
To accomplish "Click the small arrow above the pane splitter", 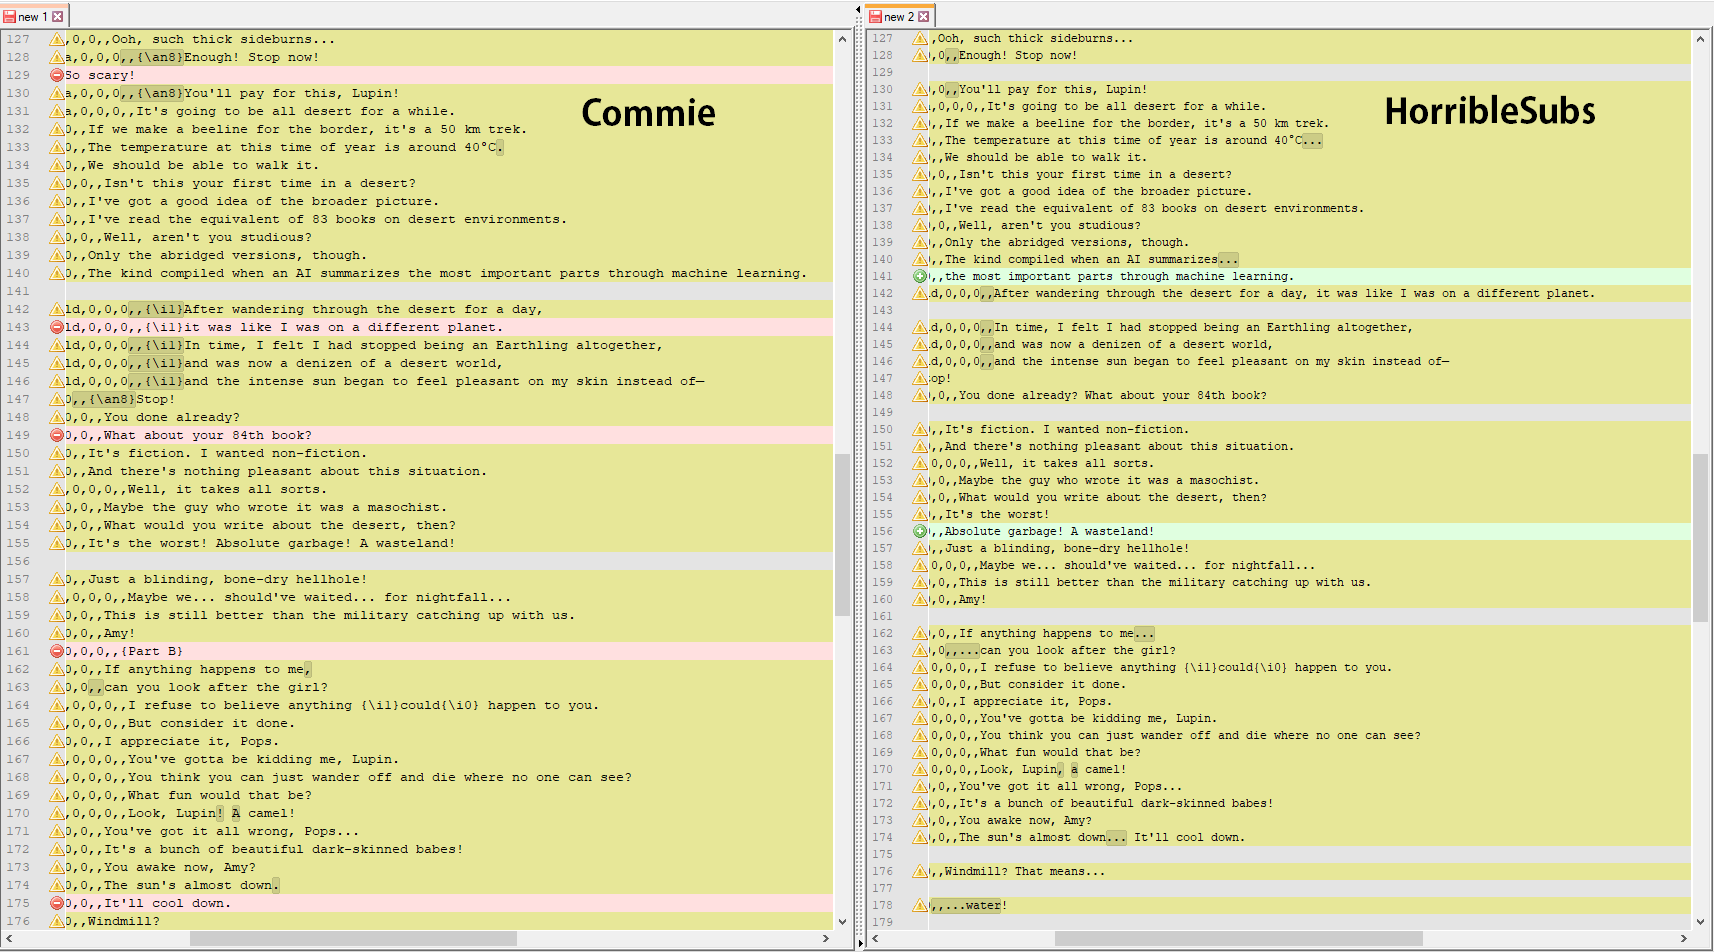I will pyautogui.click(x=858, y=10).
